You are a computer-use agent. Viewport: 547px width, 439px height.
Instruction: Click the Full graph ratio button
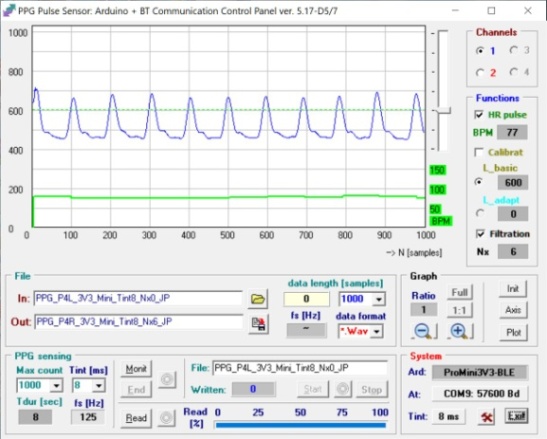pyautogui.click(x=460, y=292)
